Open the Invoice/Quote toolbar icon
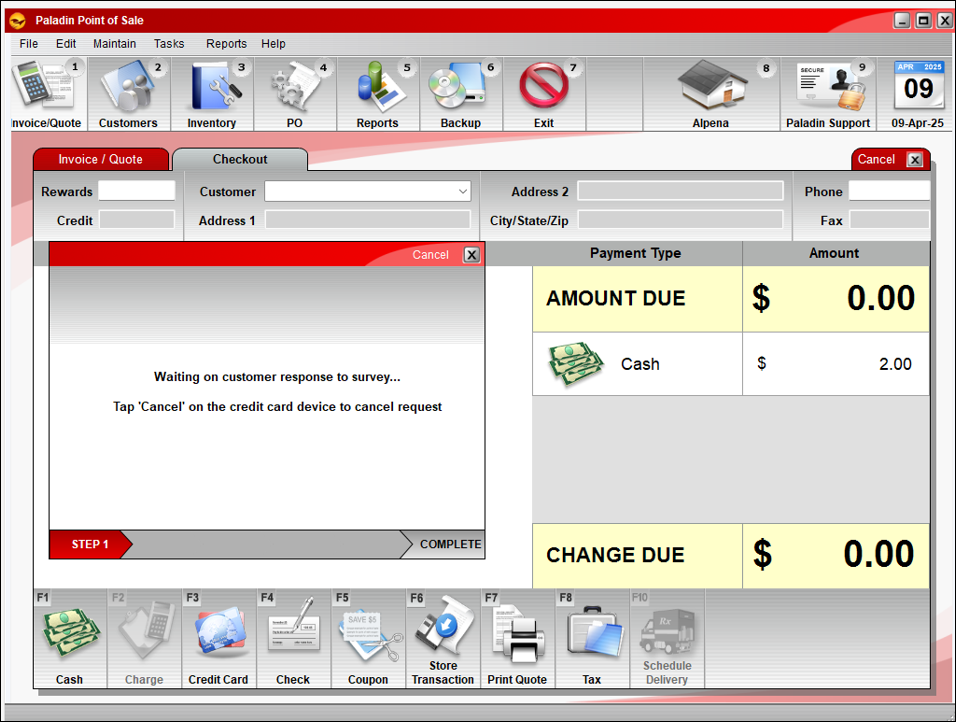Image resolution: width=956 pixels, height=722 pixels. [49, 94]
